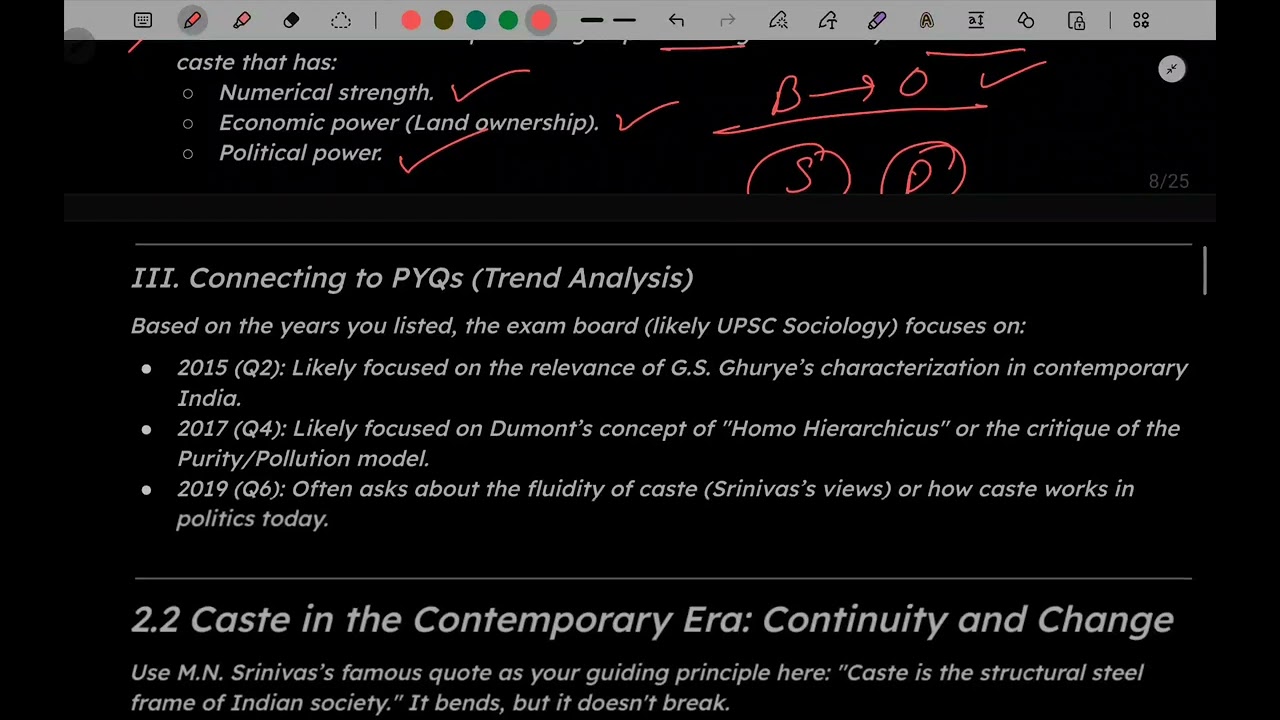Pick the teal color swatch
This screenshot has height=720, width=1280.
(476, 20)
